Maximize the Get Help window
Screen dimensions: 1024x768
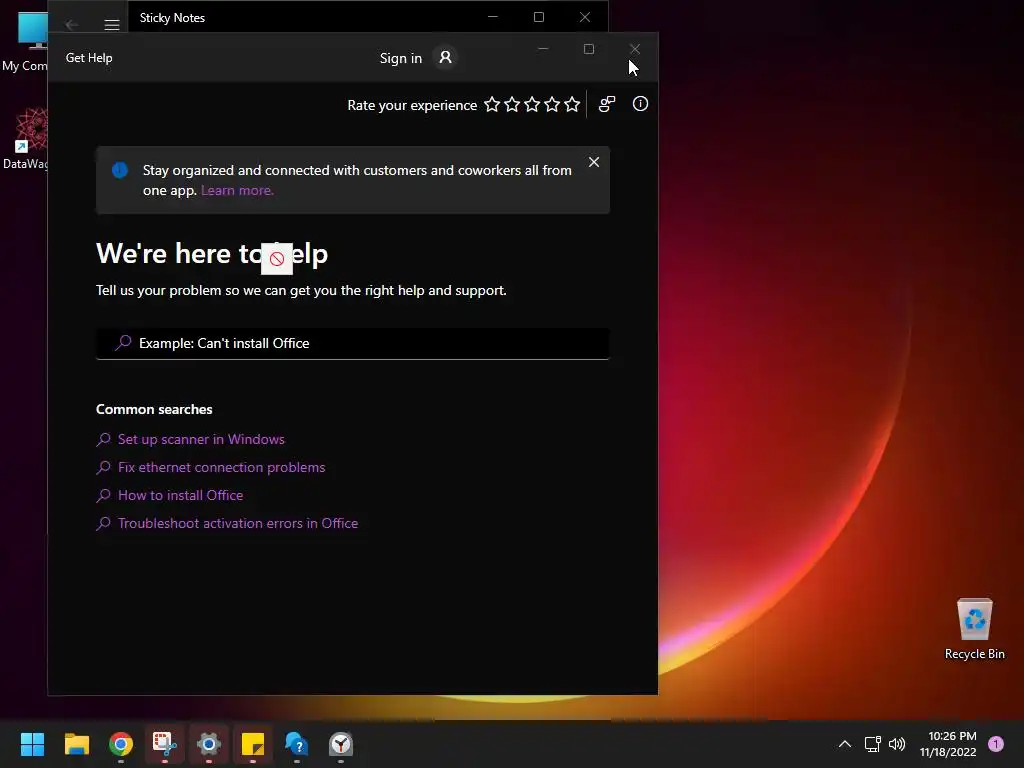[x=588, y=49]
